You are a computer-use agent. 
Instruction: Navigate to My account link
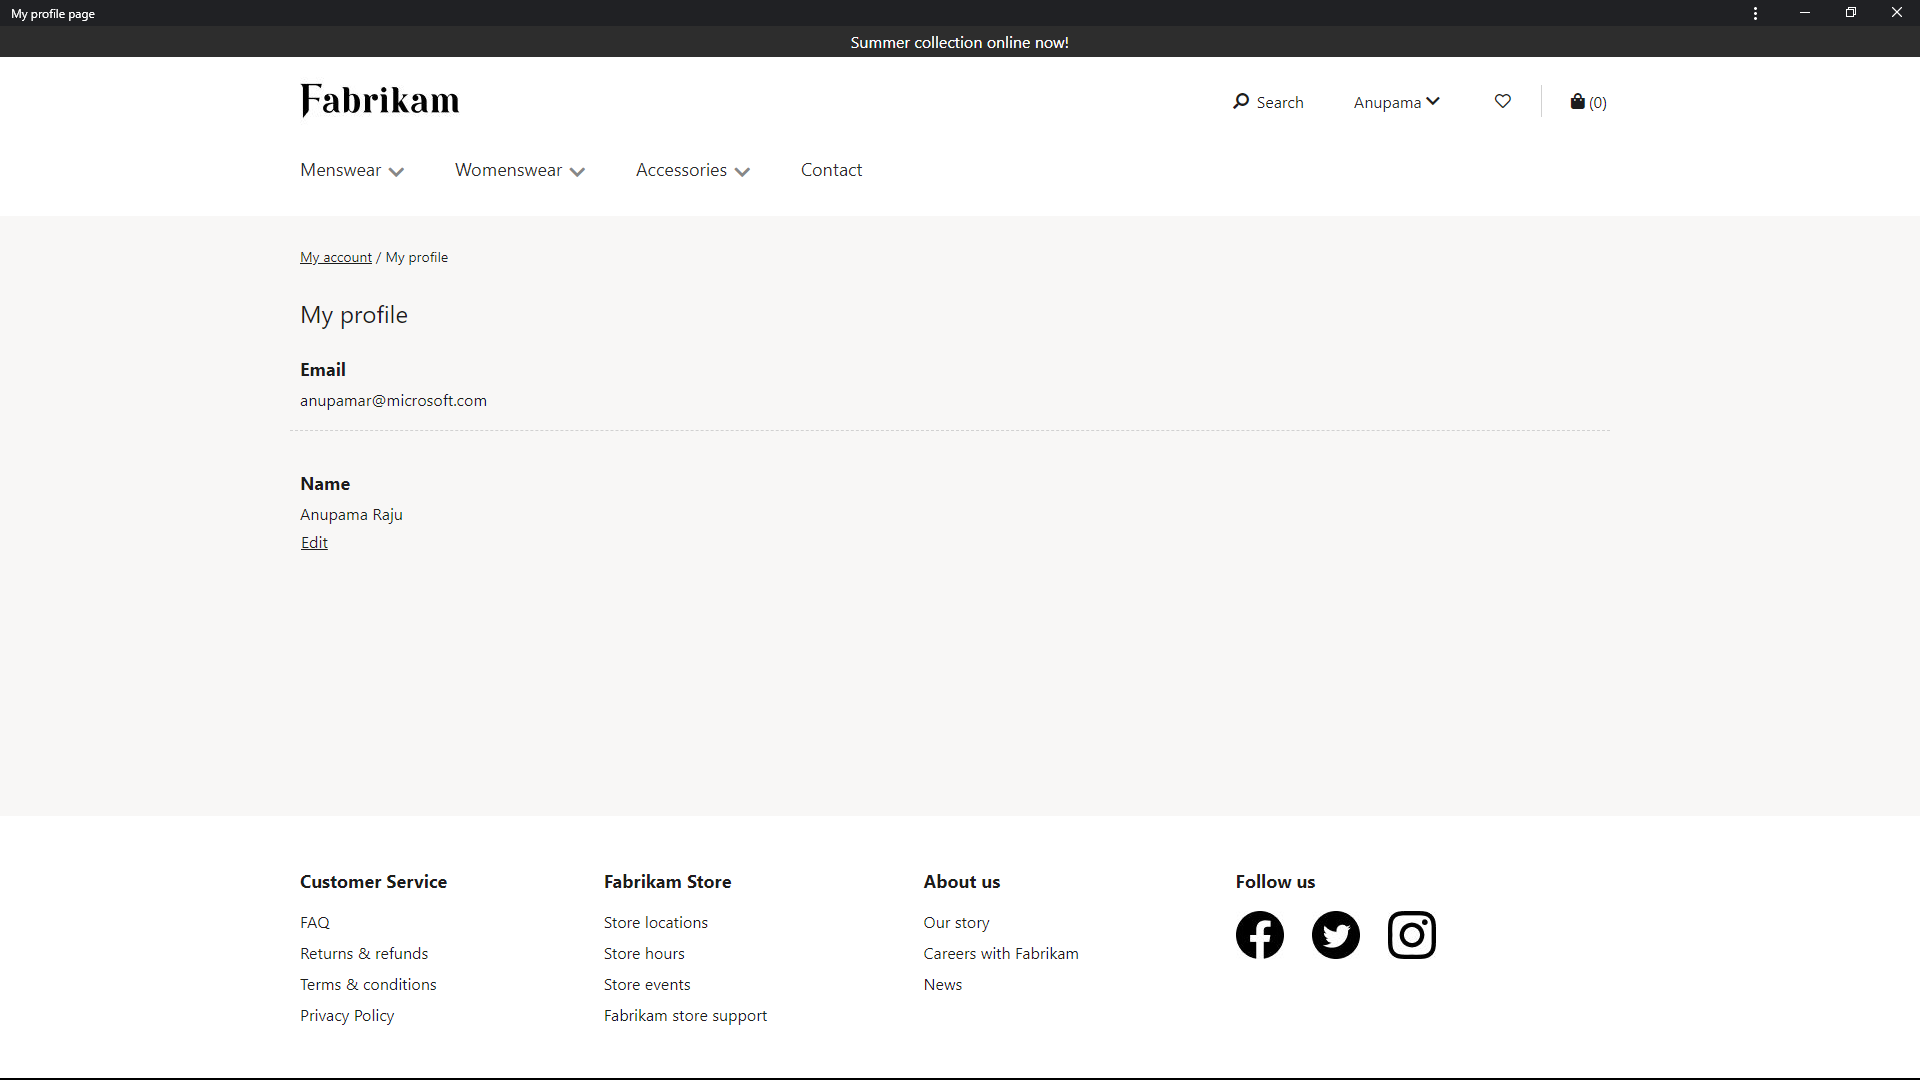click(335, 256)
